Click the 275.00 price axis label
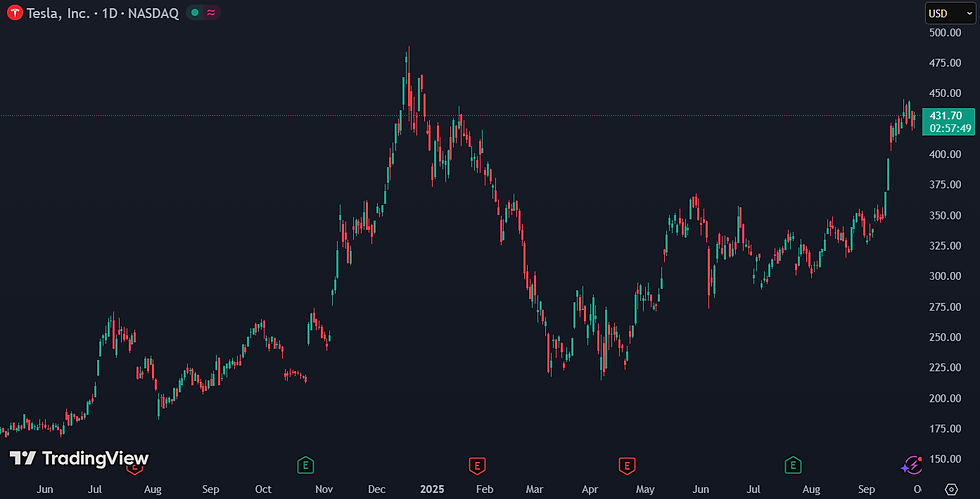The height and width of the screenshot is (499, 980). [945, 307]
